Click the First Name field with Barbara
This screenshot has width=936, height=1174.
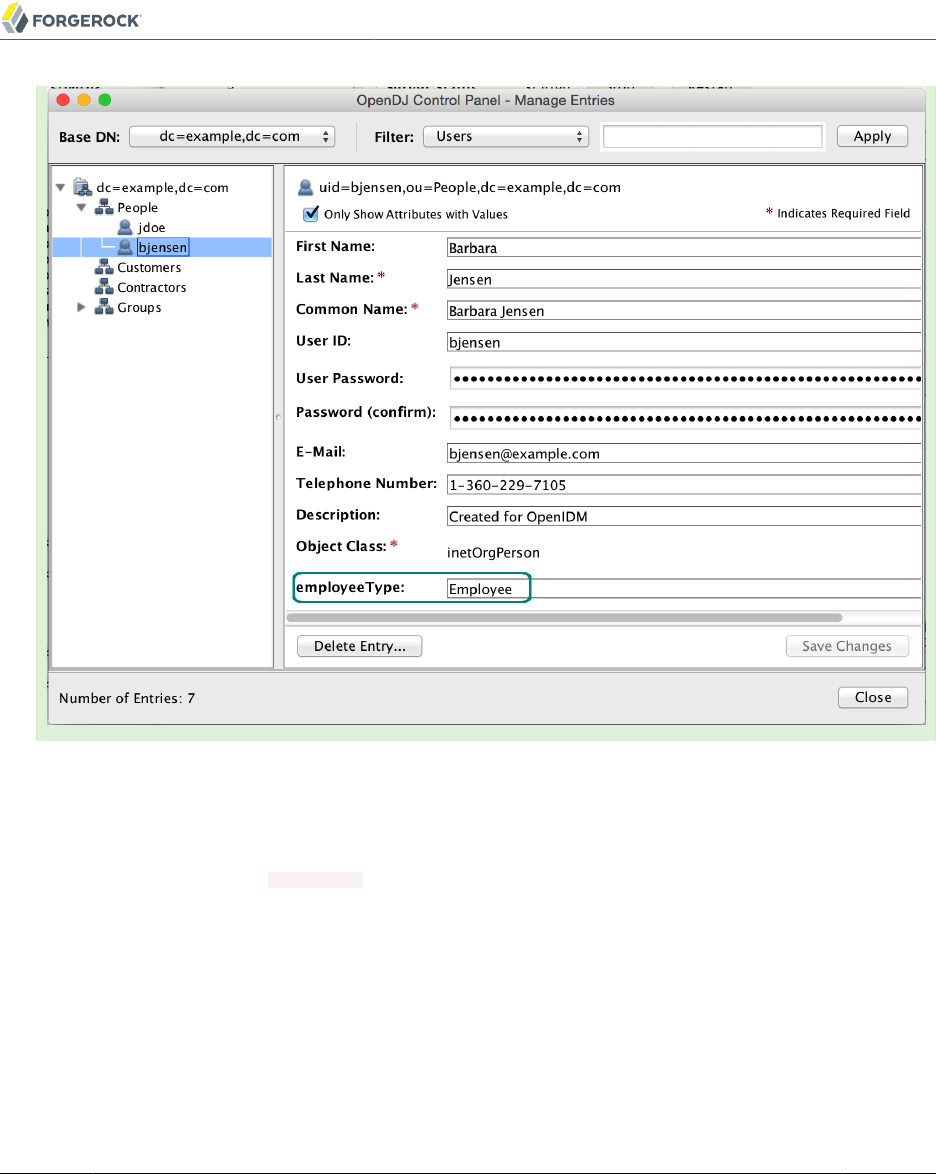pos(684,248)
